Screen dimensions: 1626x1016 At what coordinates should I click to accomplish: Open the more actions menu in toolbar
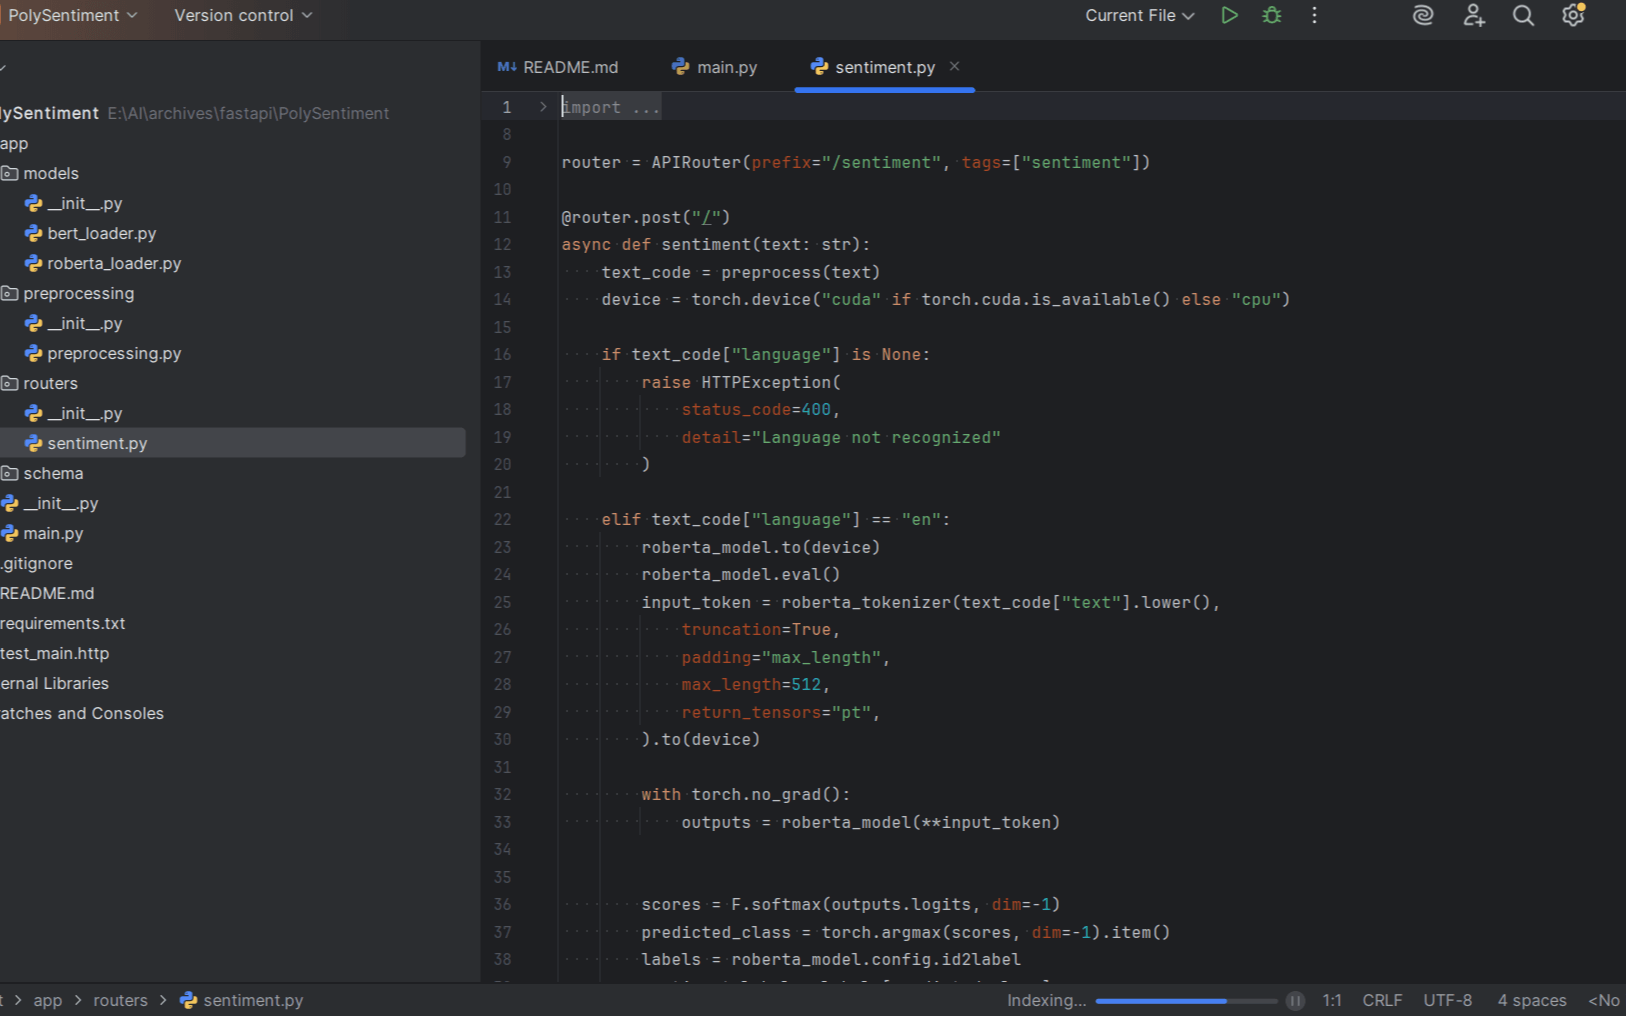[1314, 15]
